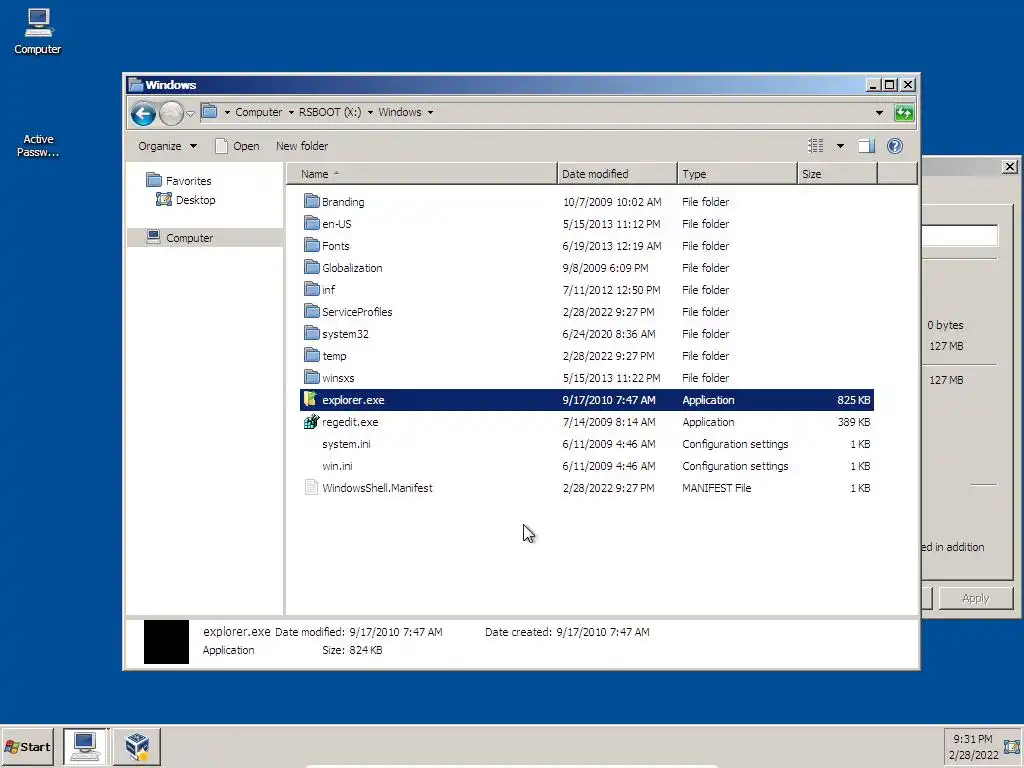The width and height of the screenshot is (1024, 768).
Task: Click the greyed-out Forward arrow button
Action: point(171,114)
